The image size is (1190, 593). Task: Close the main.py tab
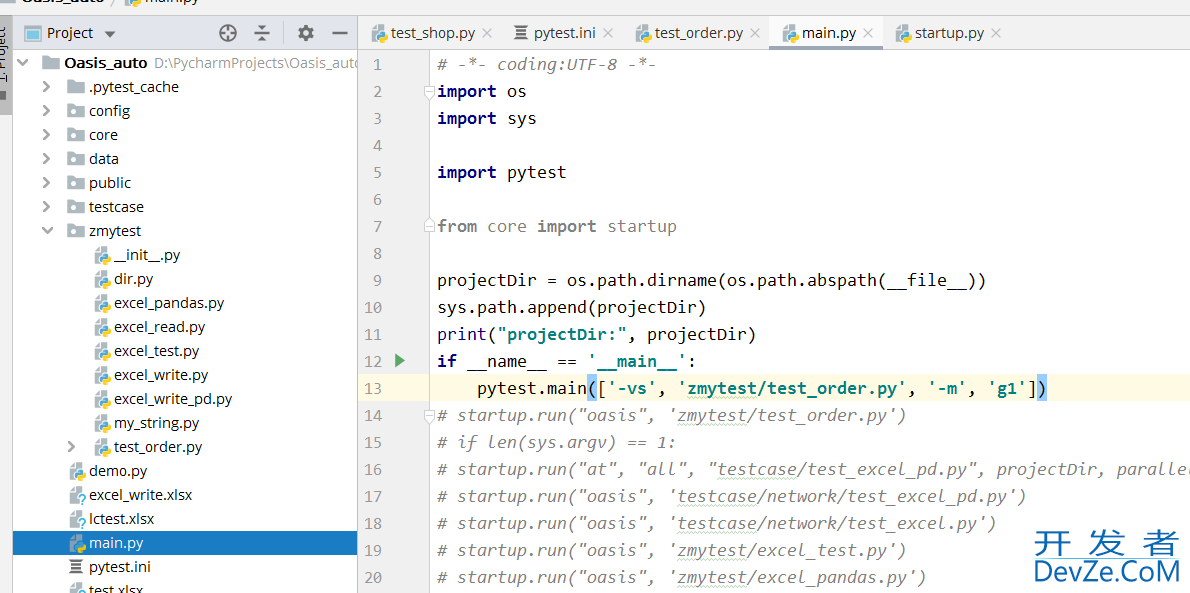[x=869, y=33]
